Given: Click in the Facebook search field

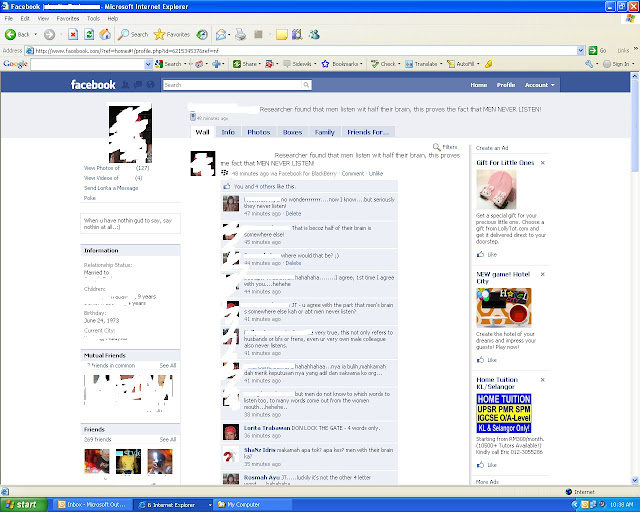Looking at the screenshot, I should tap(233, 85).
